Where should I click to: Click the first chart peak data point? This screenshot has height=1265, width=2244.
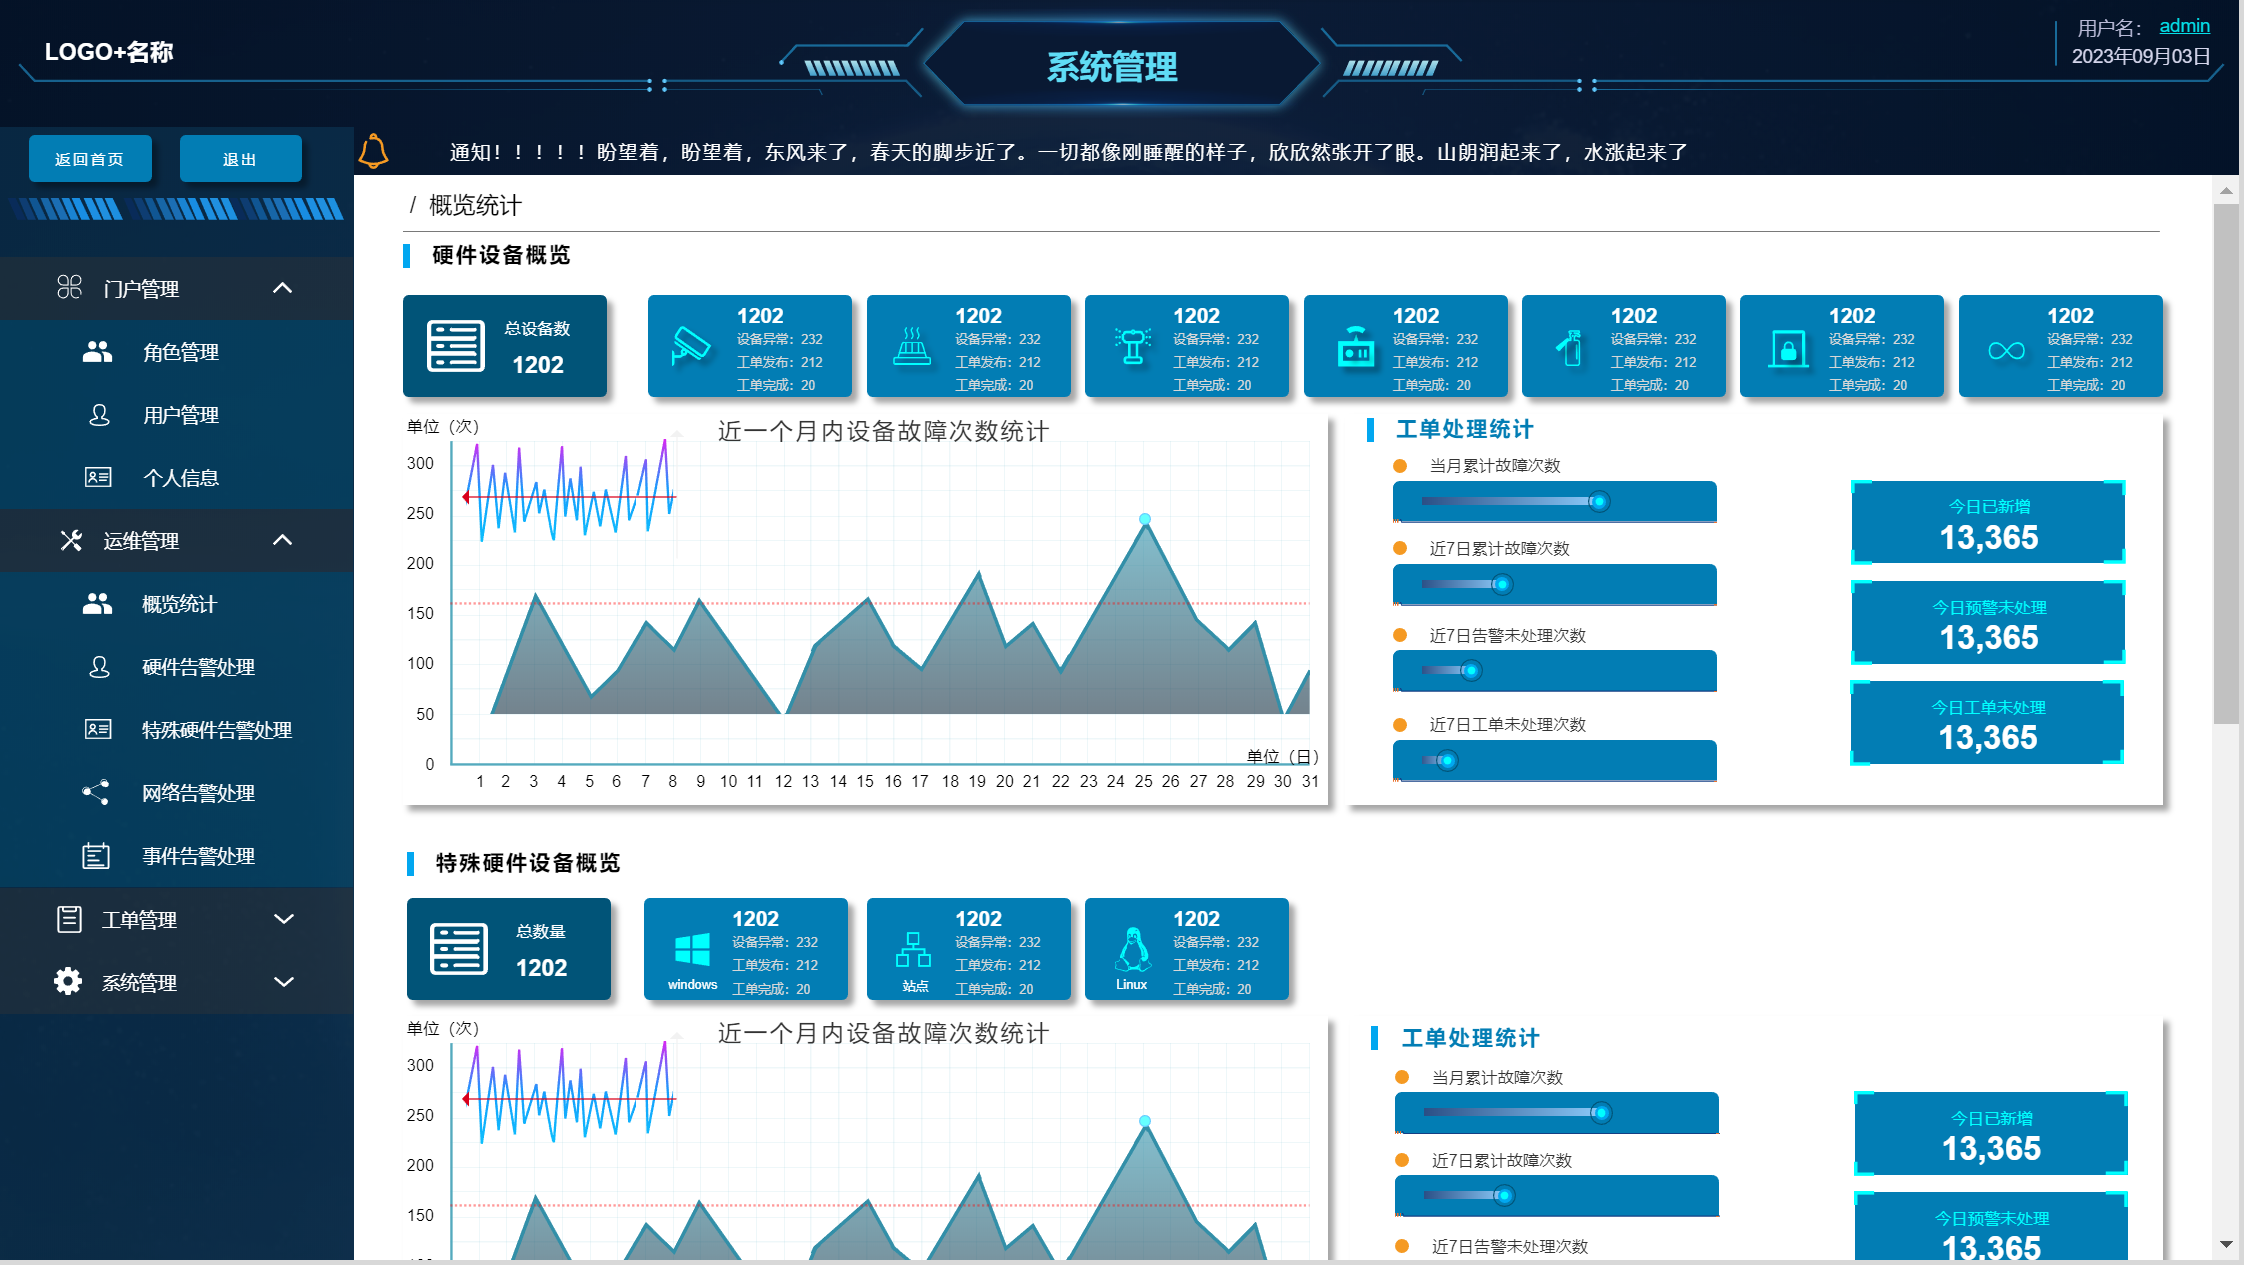1145,519
